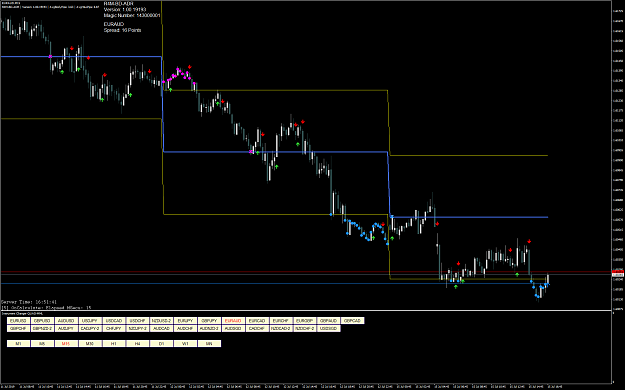The image size is (625, 390).
Task: Choose the NZDJPY-2 symbol button
Action: tap(138, 329)
